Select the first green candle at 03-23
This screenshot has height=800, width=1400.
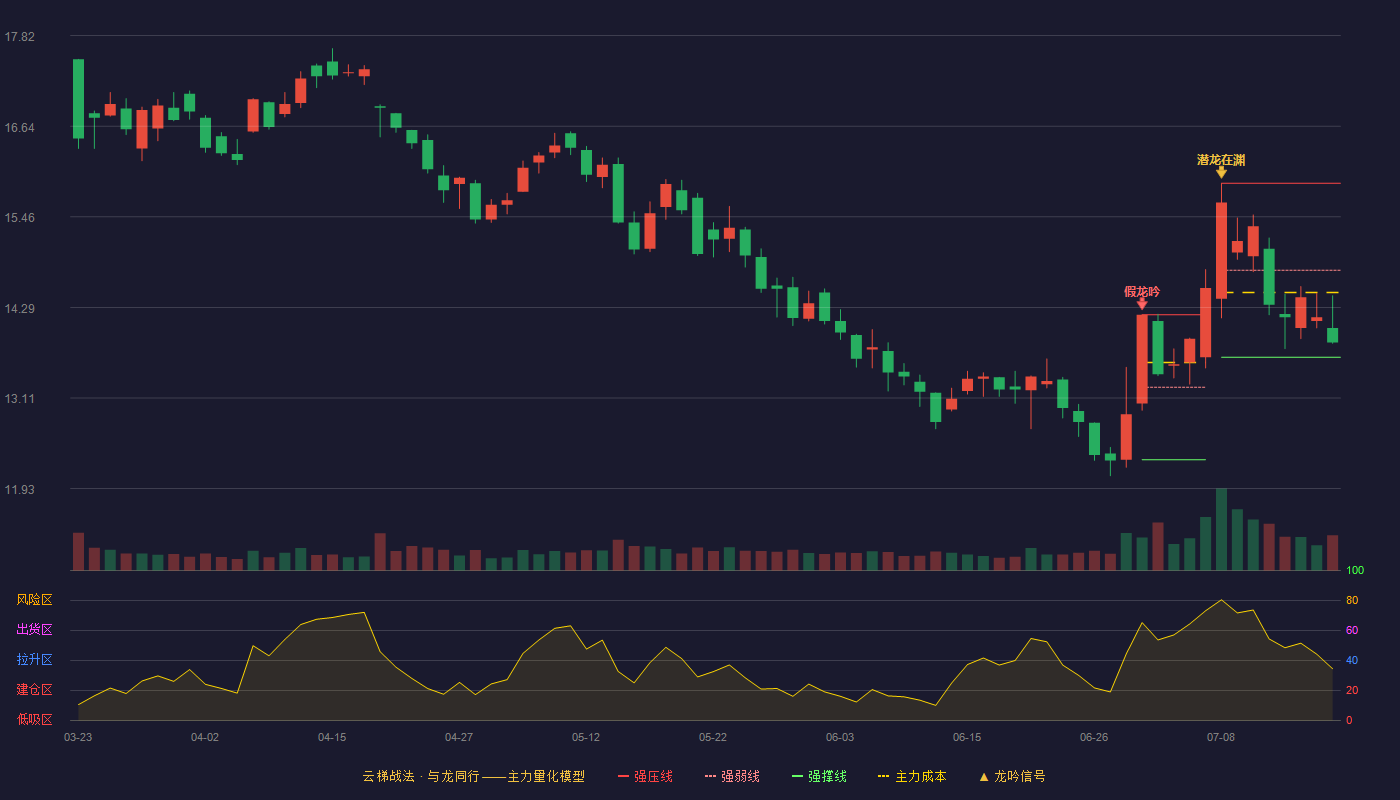click(78, 99)
